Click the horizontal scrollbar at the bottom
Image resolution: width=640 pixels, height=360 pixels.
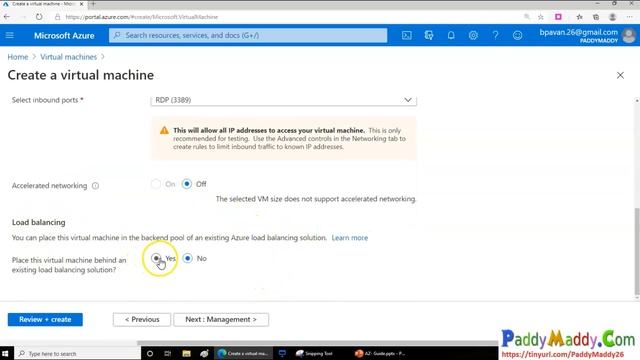click(x=317, y=343)
